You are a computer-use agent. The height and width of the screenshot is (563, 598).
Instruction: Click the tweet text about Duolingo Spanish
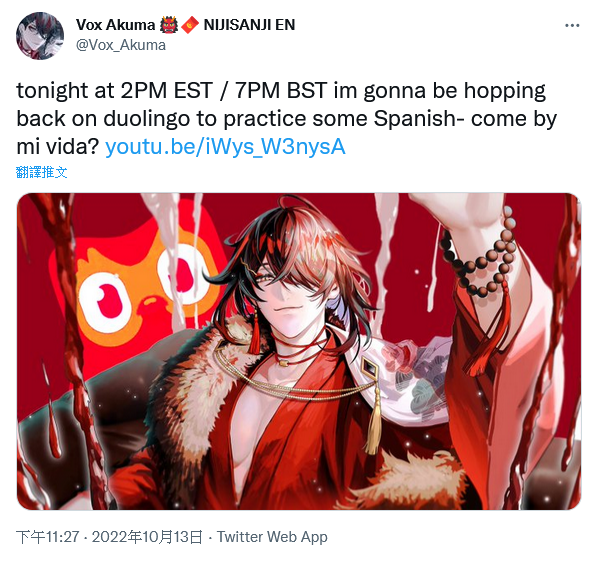tap(287, 119)
